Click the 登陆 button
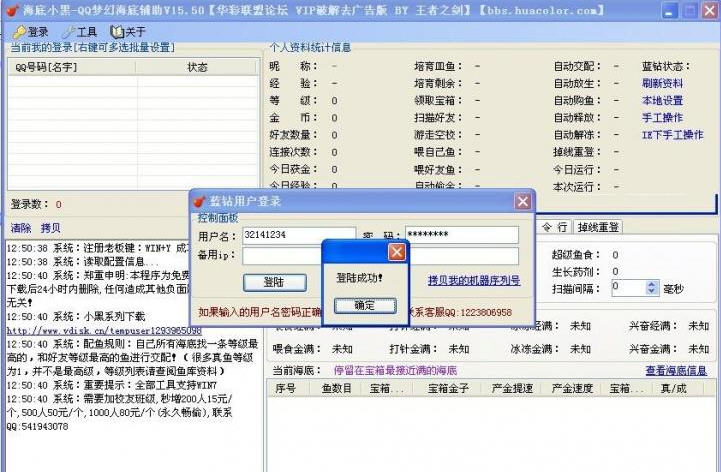This screenshot has height=472, width=721. click(x=275, y=282)
